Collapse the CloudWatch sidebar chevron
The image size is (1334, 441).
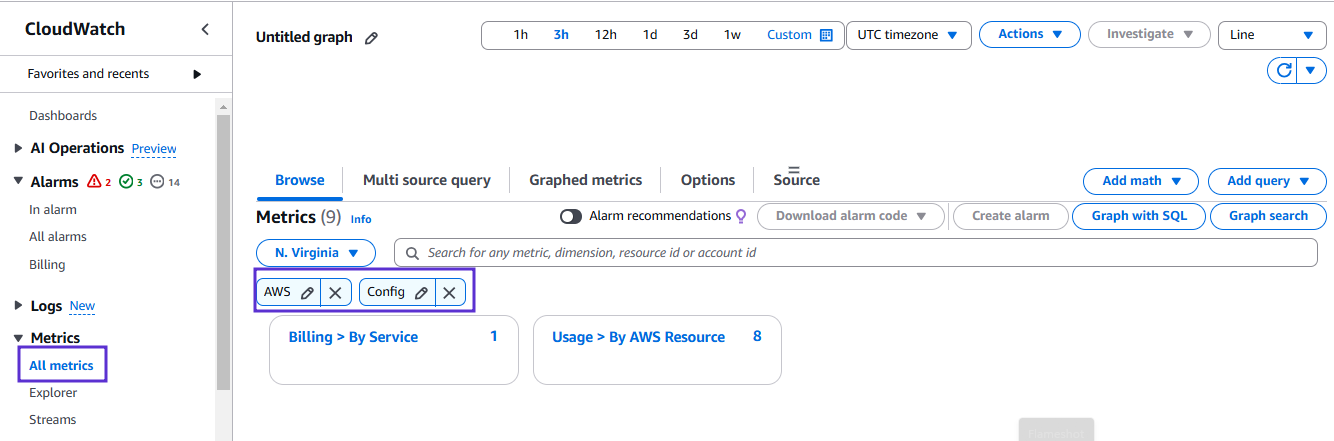click(205, 29)
